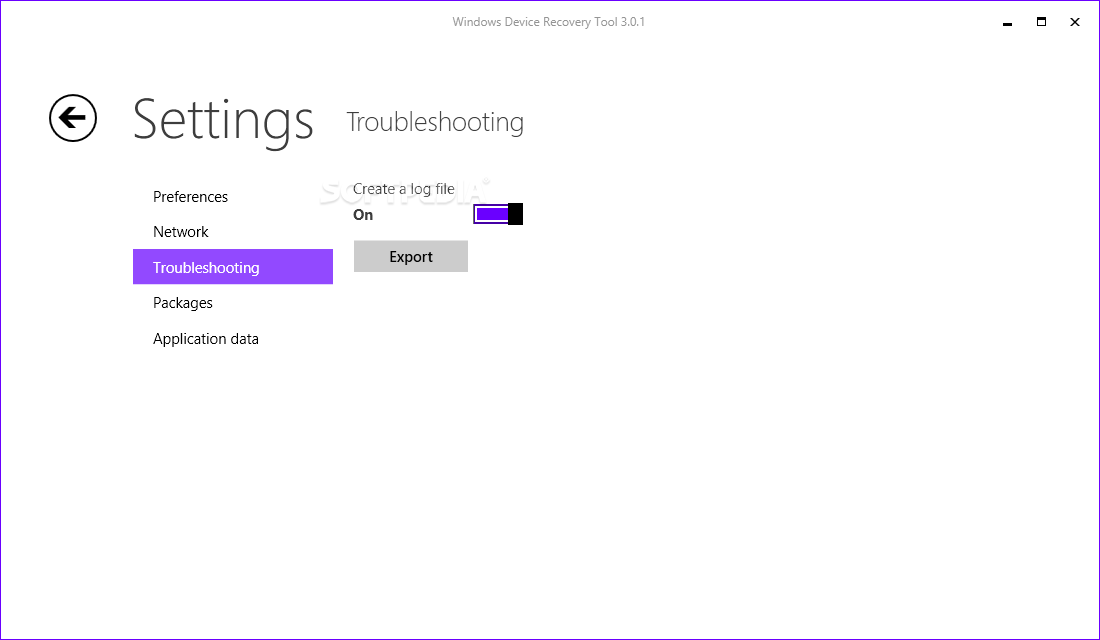
Task: Click the 'On' status text
Action: pyautogui.click(x=363, y=215)
